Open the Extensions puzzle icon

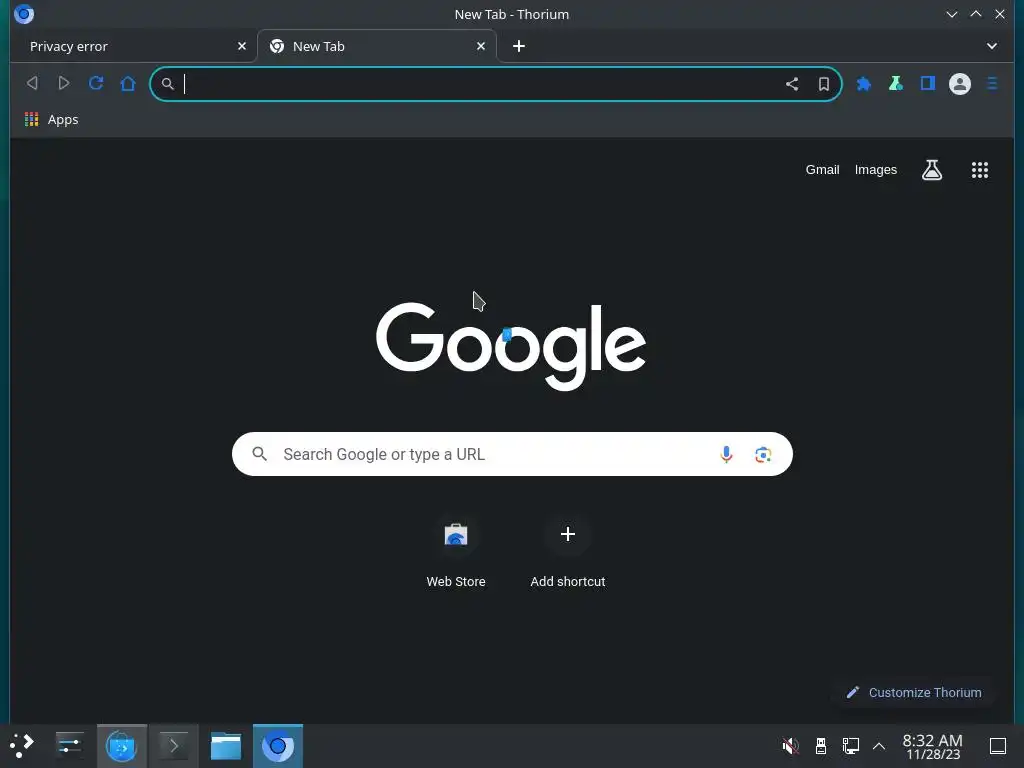click(x=863, y=84)
